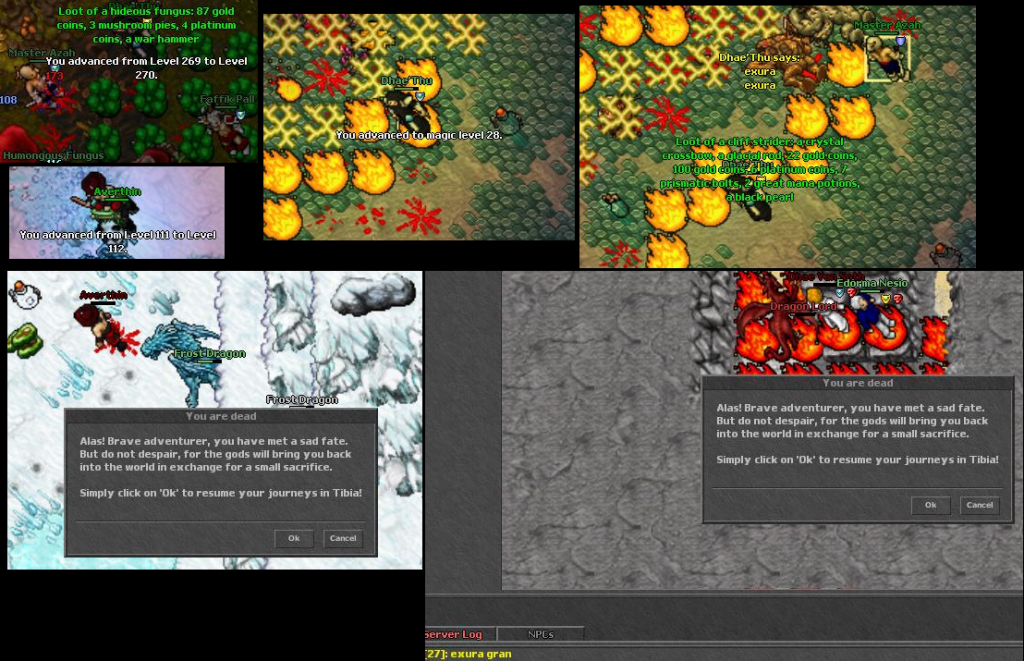The image size is (1024, 661).
Task: Click the 'Humongous Fungus' creature name
Action: point(53,155)
